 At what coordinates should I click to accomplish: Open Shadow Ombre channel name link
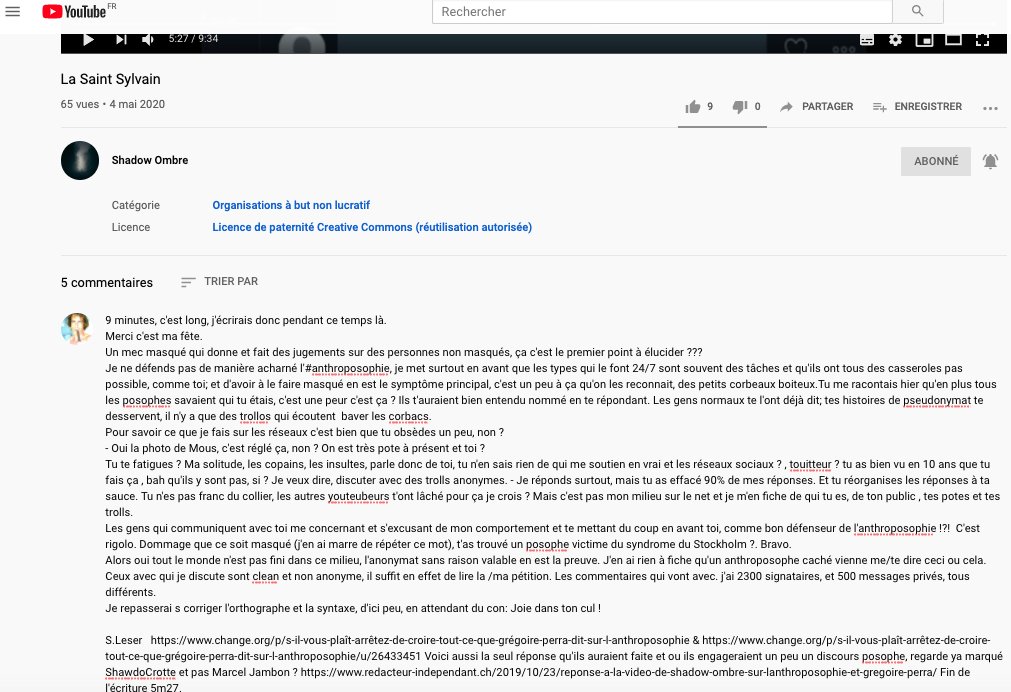(150, 160)
